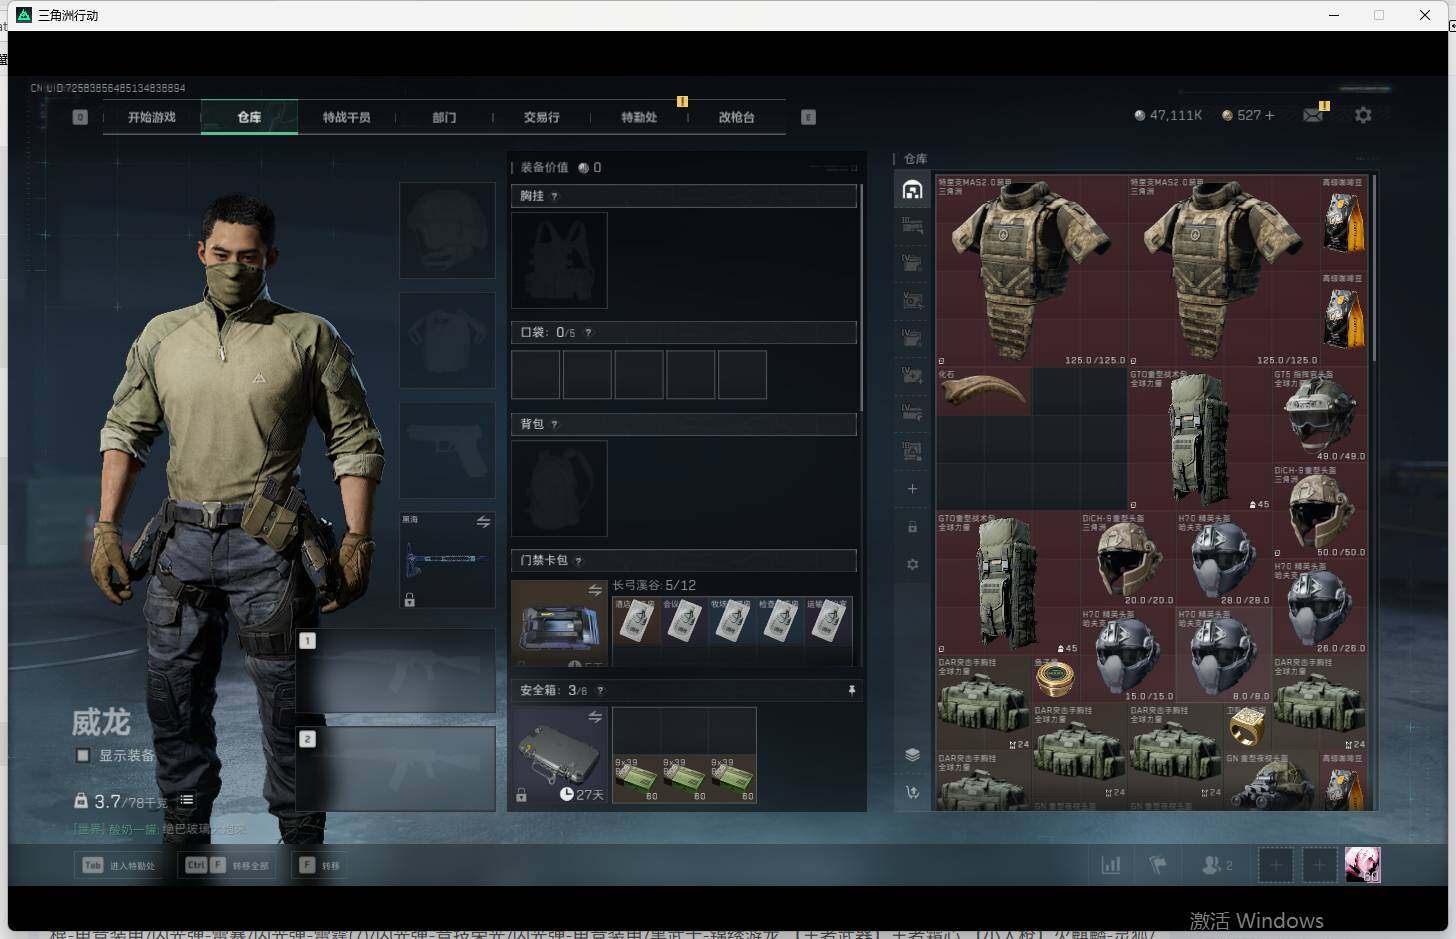Select the first MAS2.0 armor in warehouse
The image size is (1456, 939).
pyautogui.click(x=1032, y=271)
